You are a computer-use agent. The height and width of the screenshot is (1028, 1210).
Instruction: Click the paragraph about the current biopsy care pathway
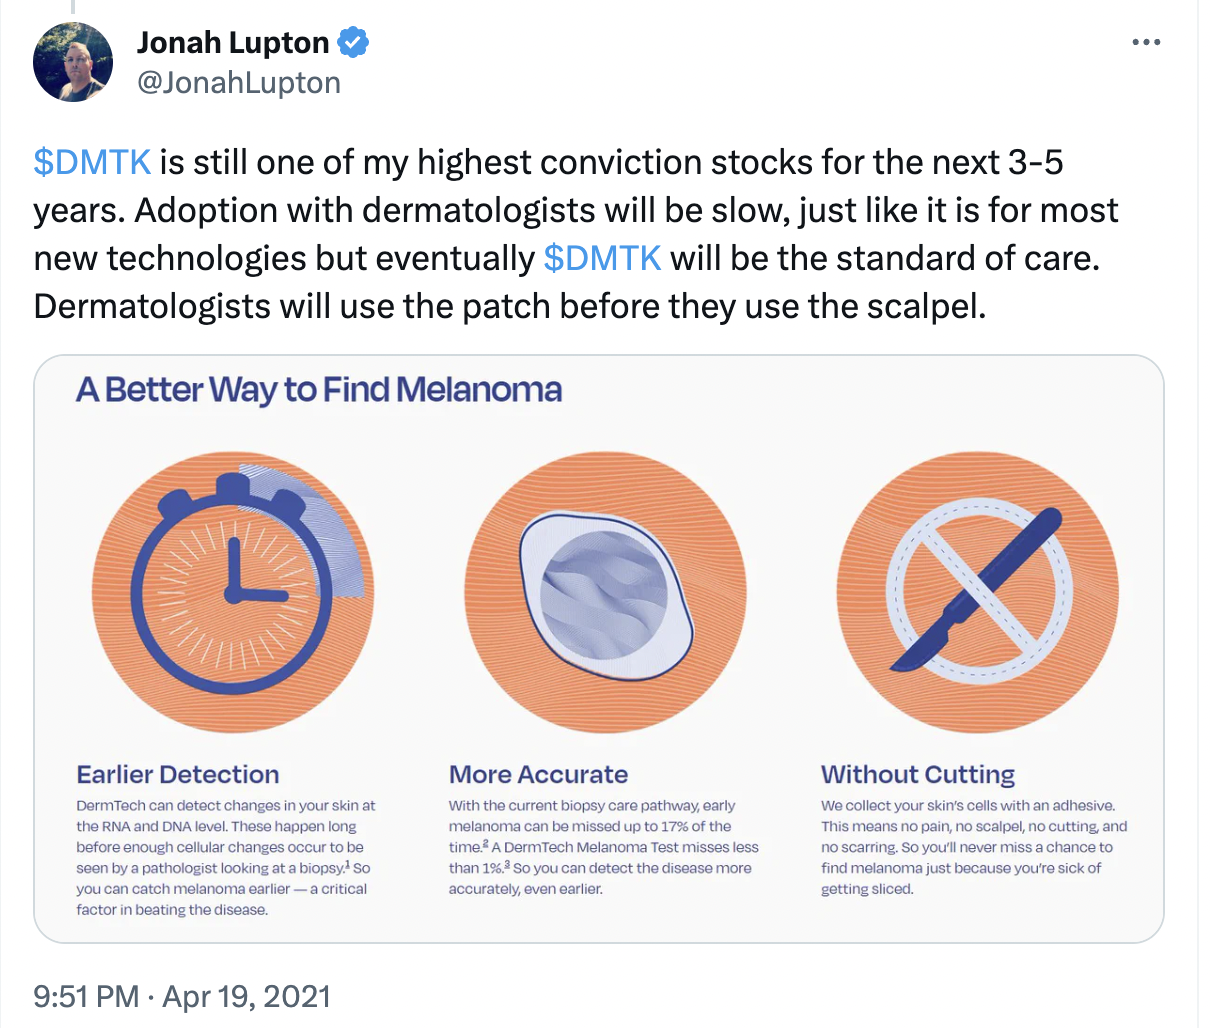[603, 847]
